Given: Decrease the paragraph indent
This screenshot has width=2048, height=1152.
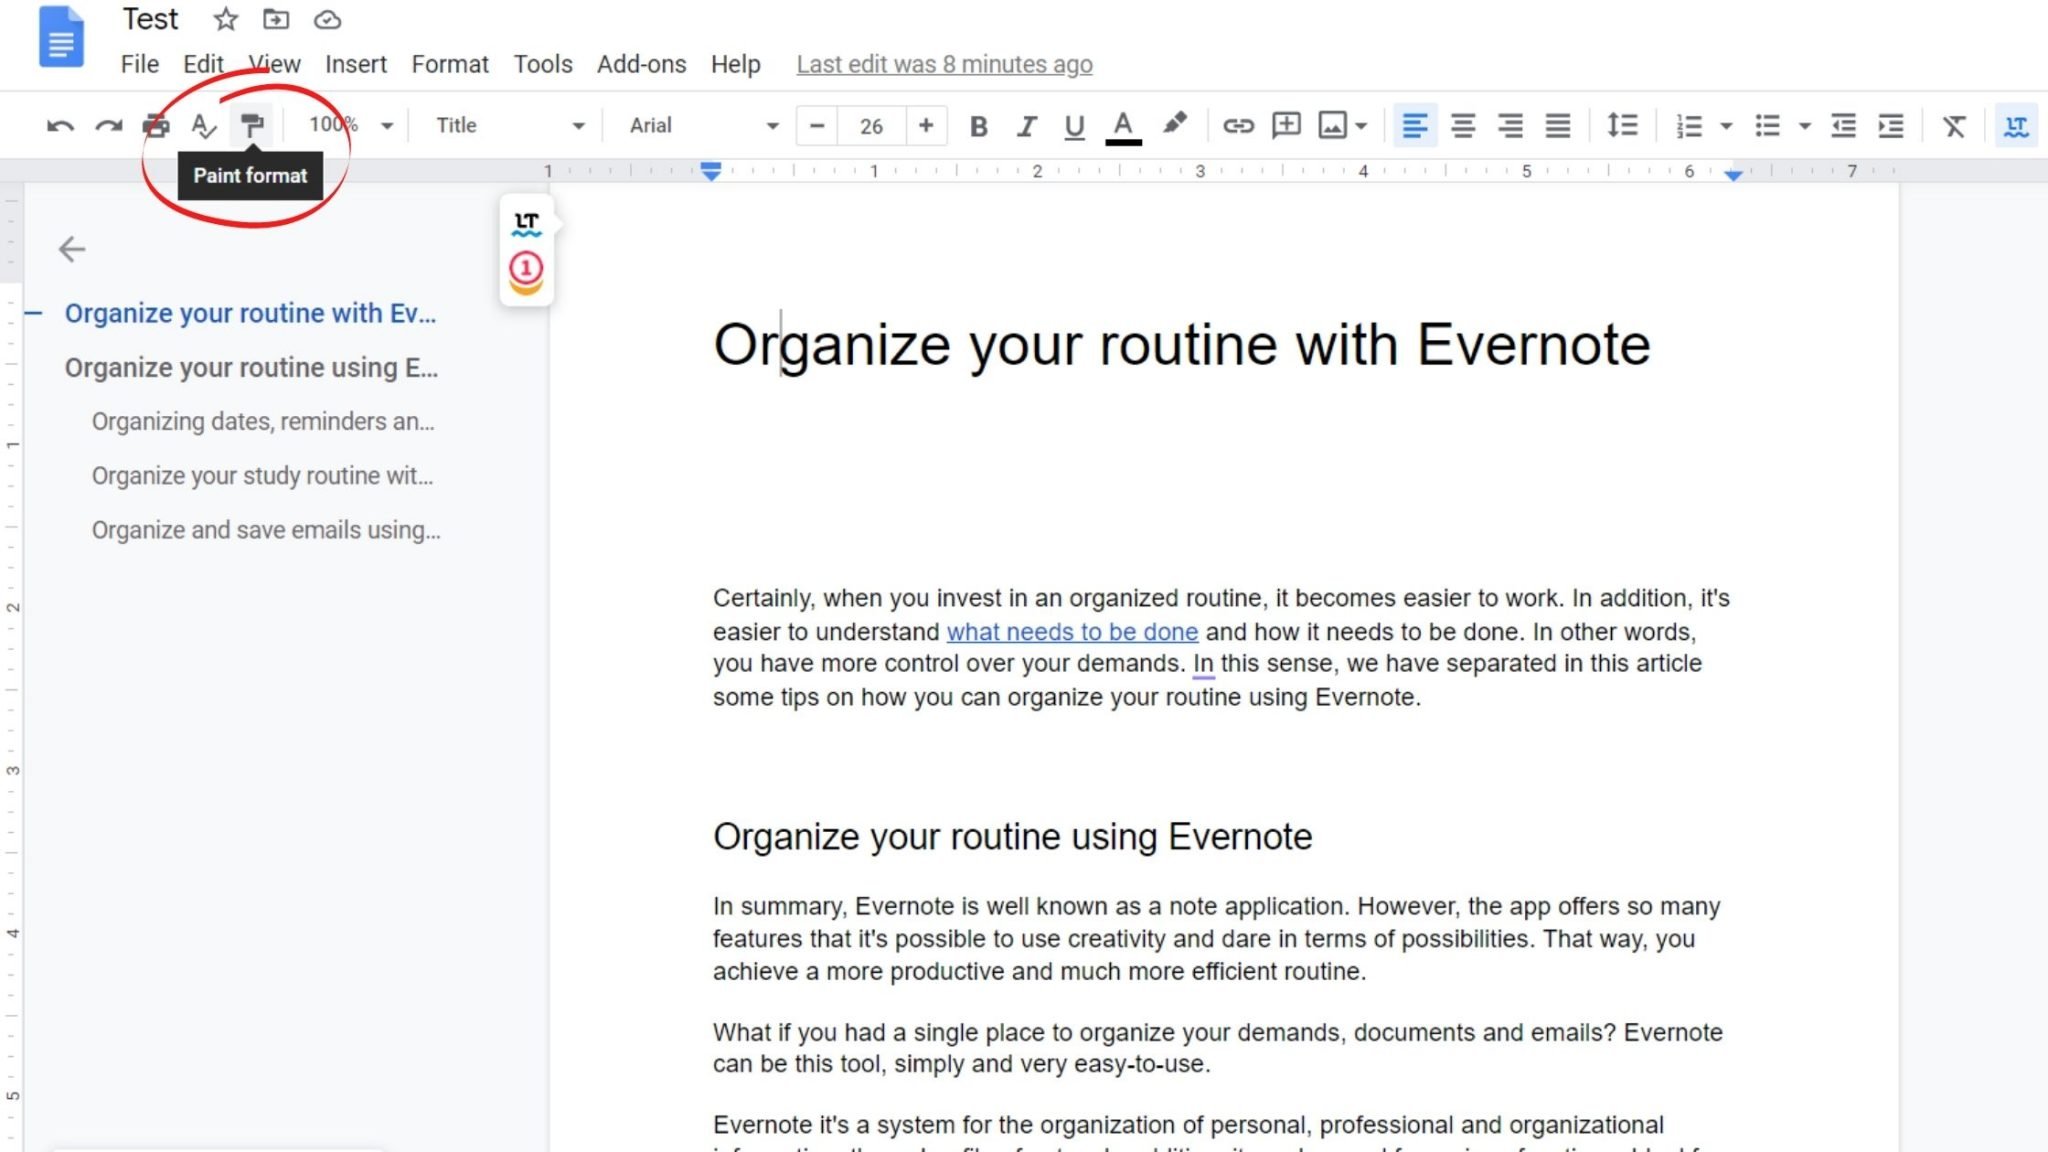Looking at the screenshot, I should (x=1843, y=126).
